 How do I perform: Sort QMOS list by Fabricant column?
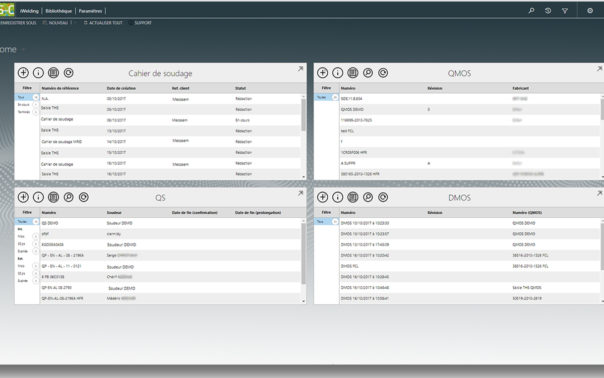pyautogui.click(x=521, y=88)
